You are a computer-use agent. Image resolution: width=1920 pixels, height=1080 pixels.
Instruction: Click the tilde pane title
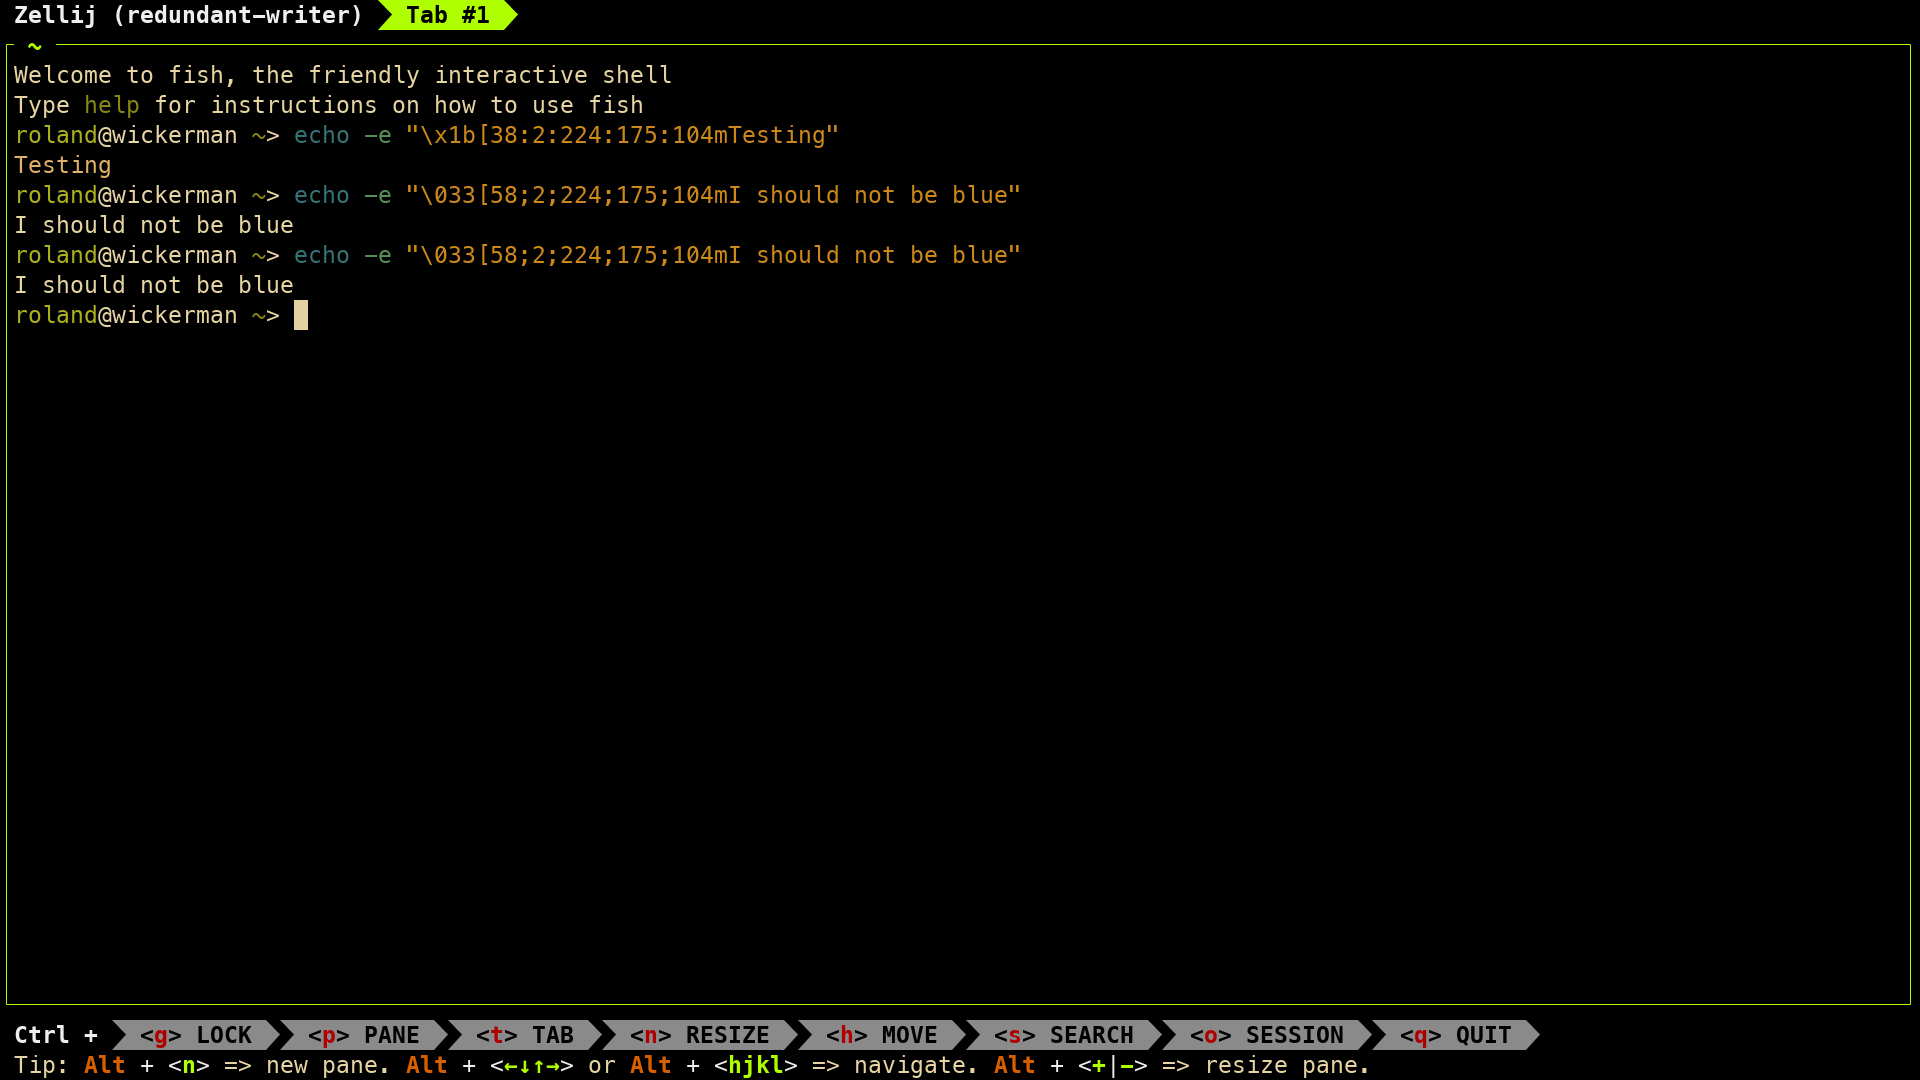click(35, 46)
